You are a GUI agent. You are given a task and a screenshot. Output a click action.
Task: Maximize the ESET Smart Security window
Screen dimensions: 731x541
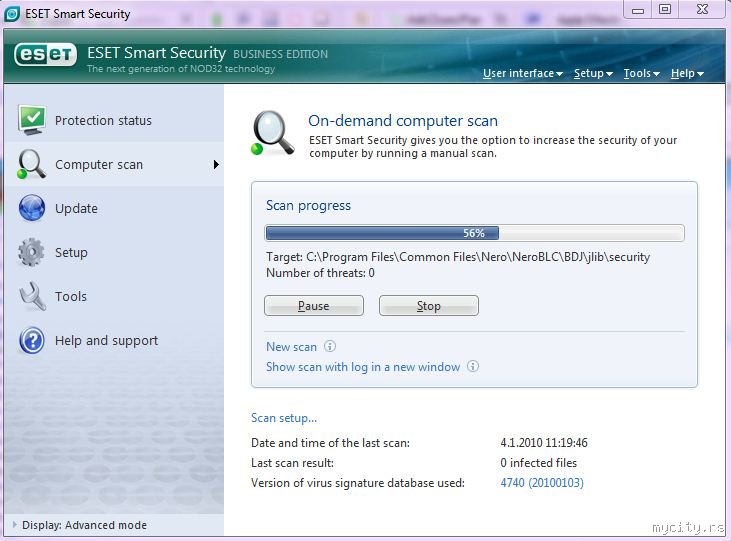tap(665, 10)
